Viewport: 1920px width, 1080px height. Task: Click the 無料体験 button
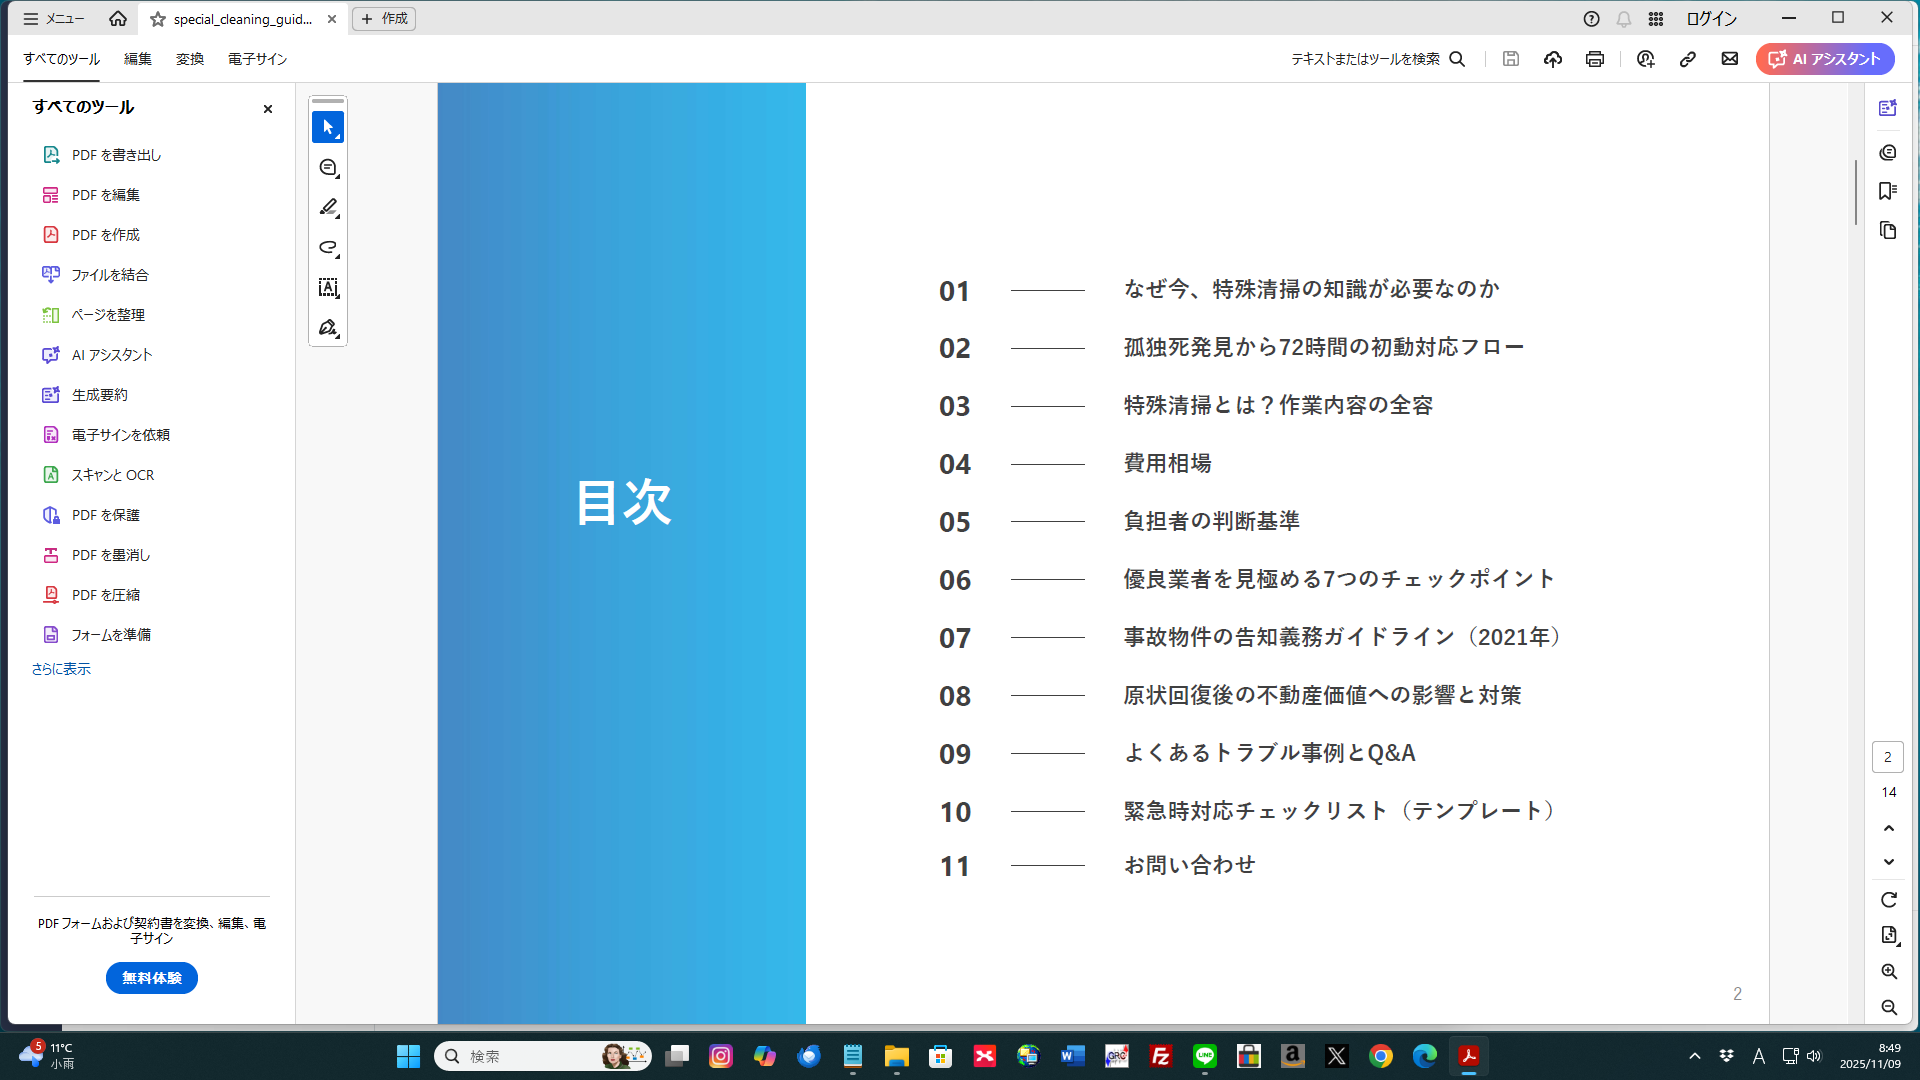point(152,978)
